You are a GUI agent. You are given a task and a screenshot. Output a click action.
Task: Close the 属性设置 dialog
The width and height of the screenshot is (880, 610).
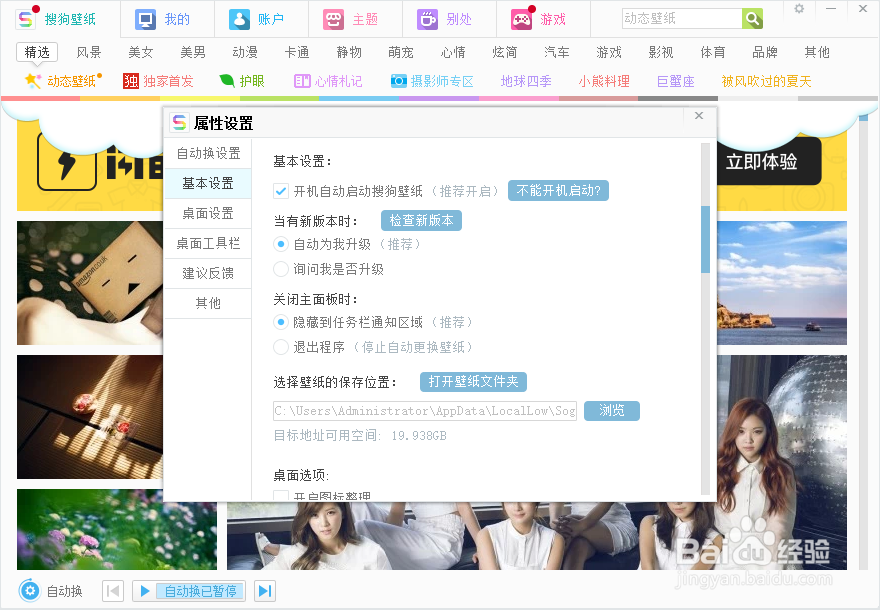(x=699, y=116)
